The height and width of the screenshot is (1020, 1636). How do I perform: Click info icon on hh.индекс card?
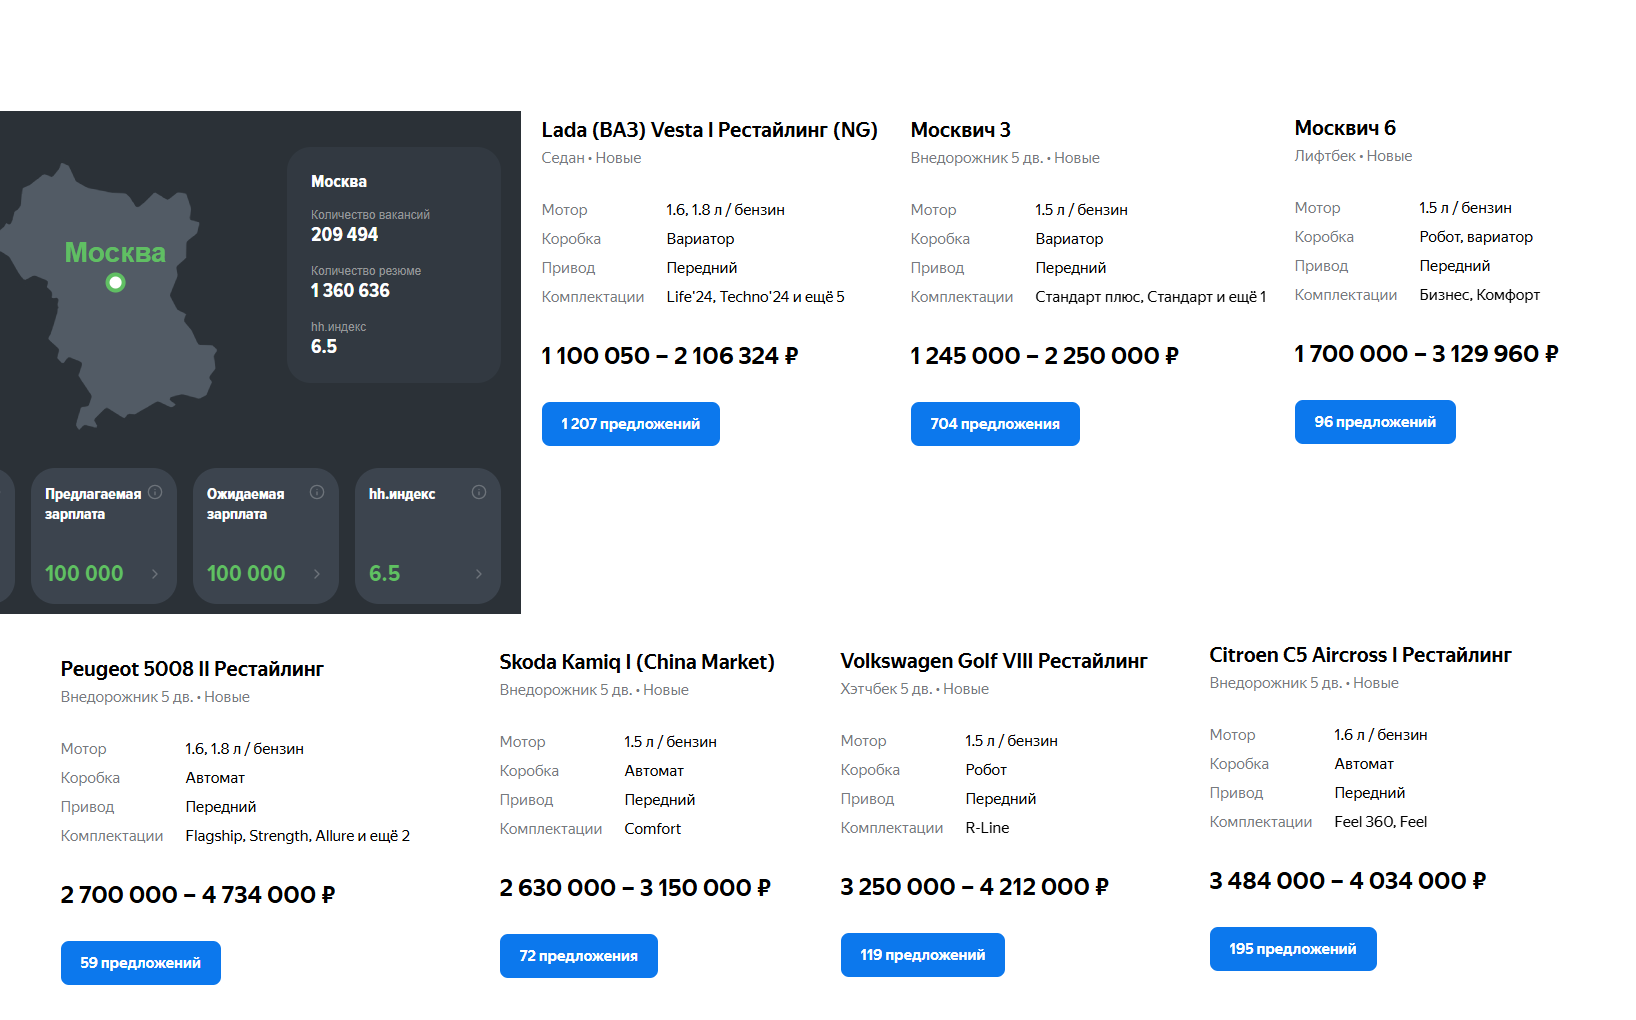coord(479,492)
